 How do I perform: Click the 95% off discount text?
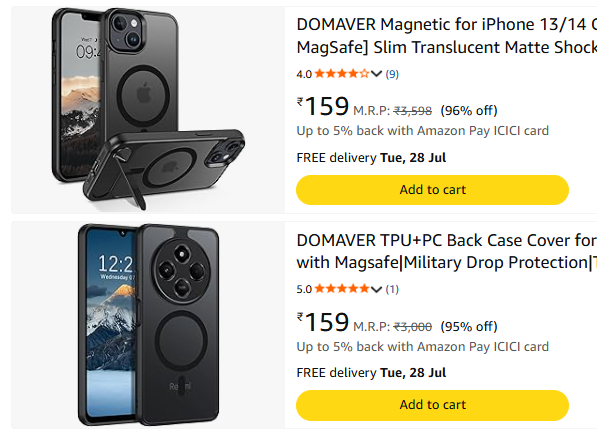tap(469, 327)
